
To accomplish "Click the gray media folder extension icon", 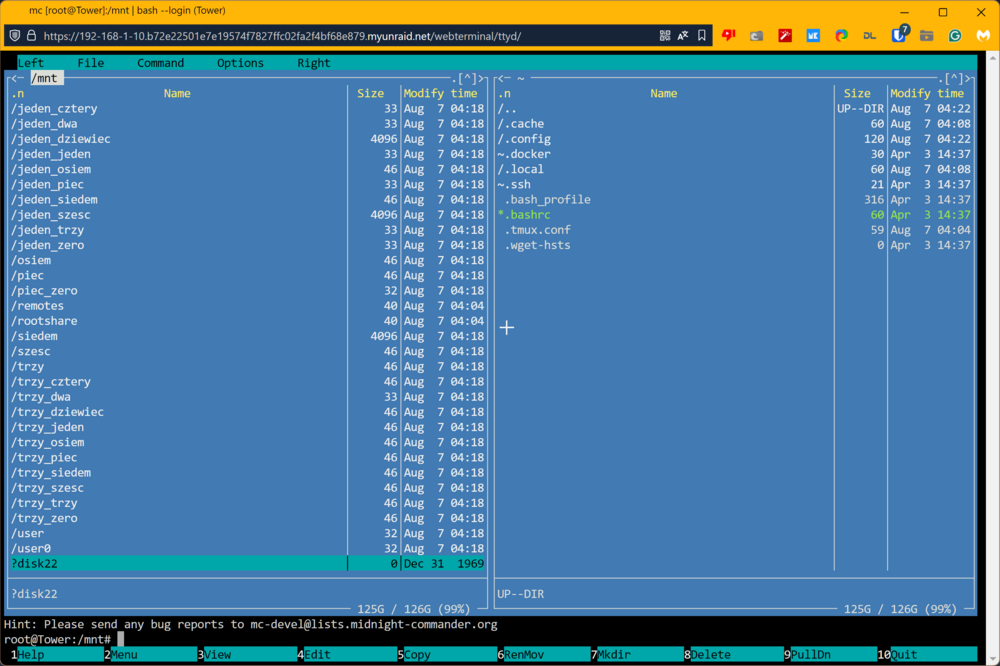I will (x=927, y=36).
